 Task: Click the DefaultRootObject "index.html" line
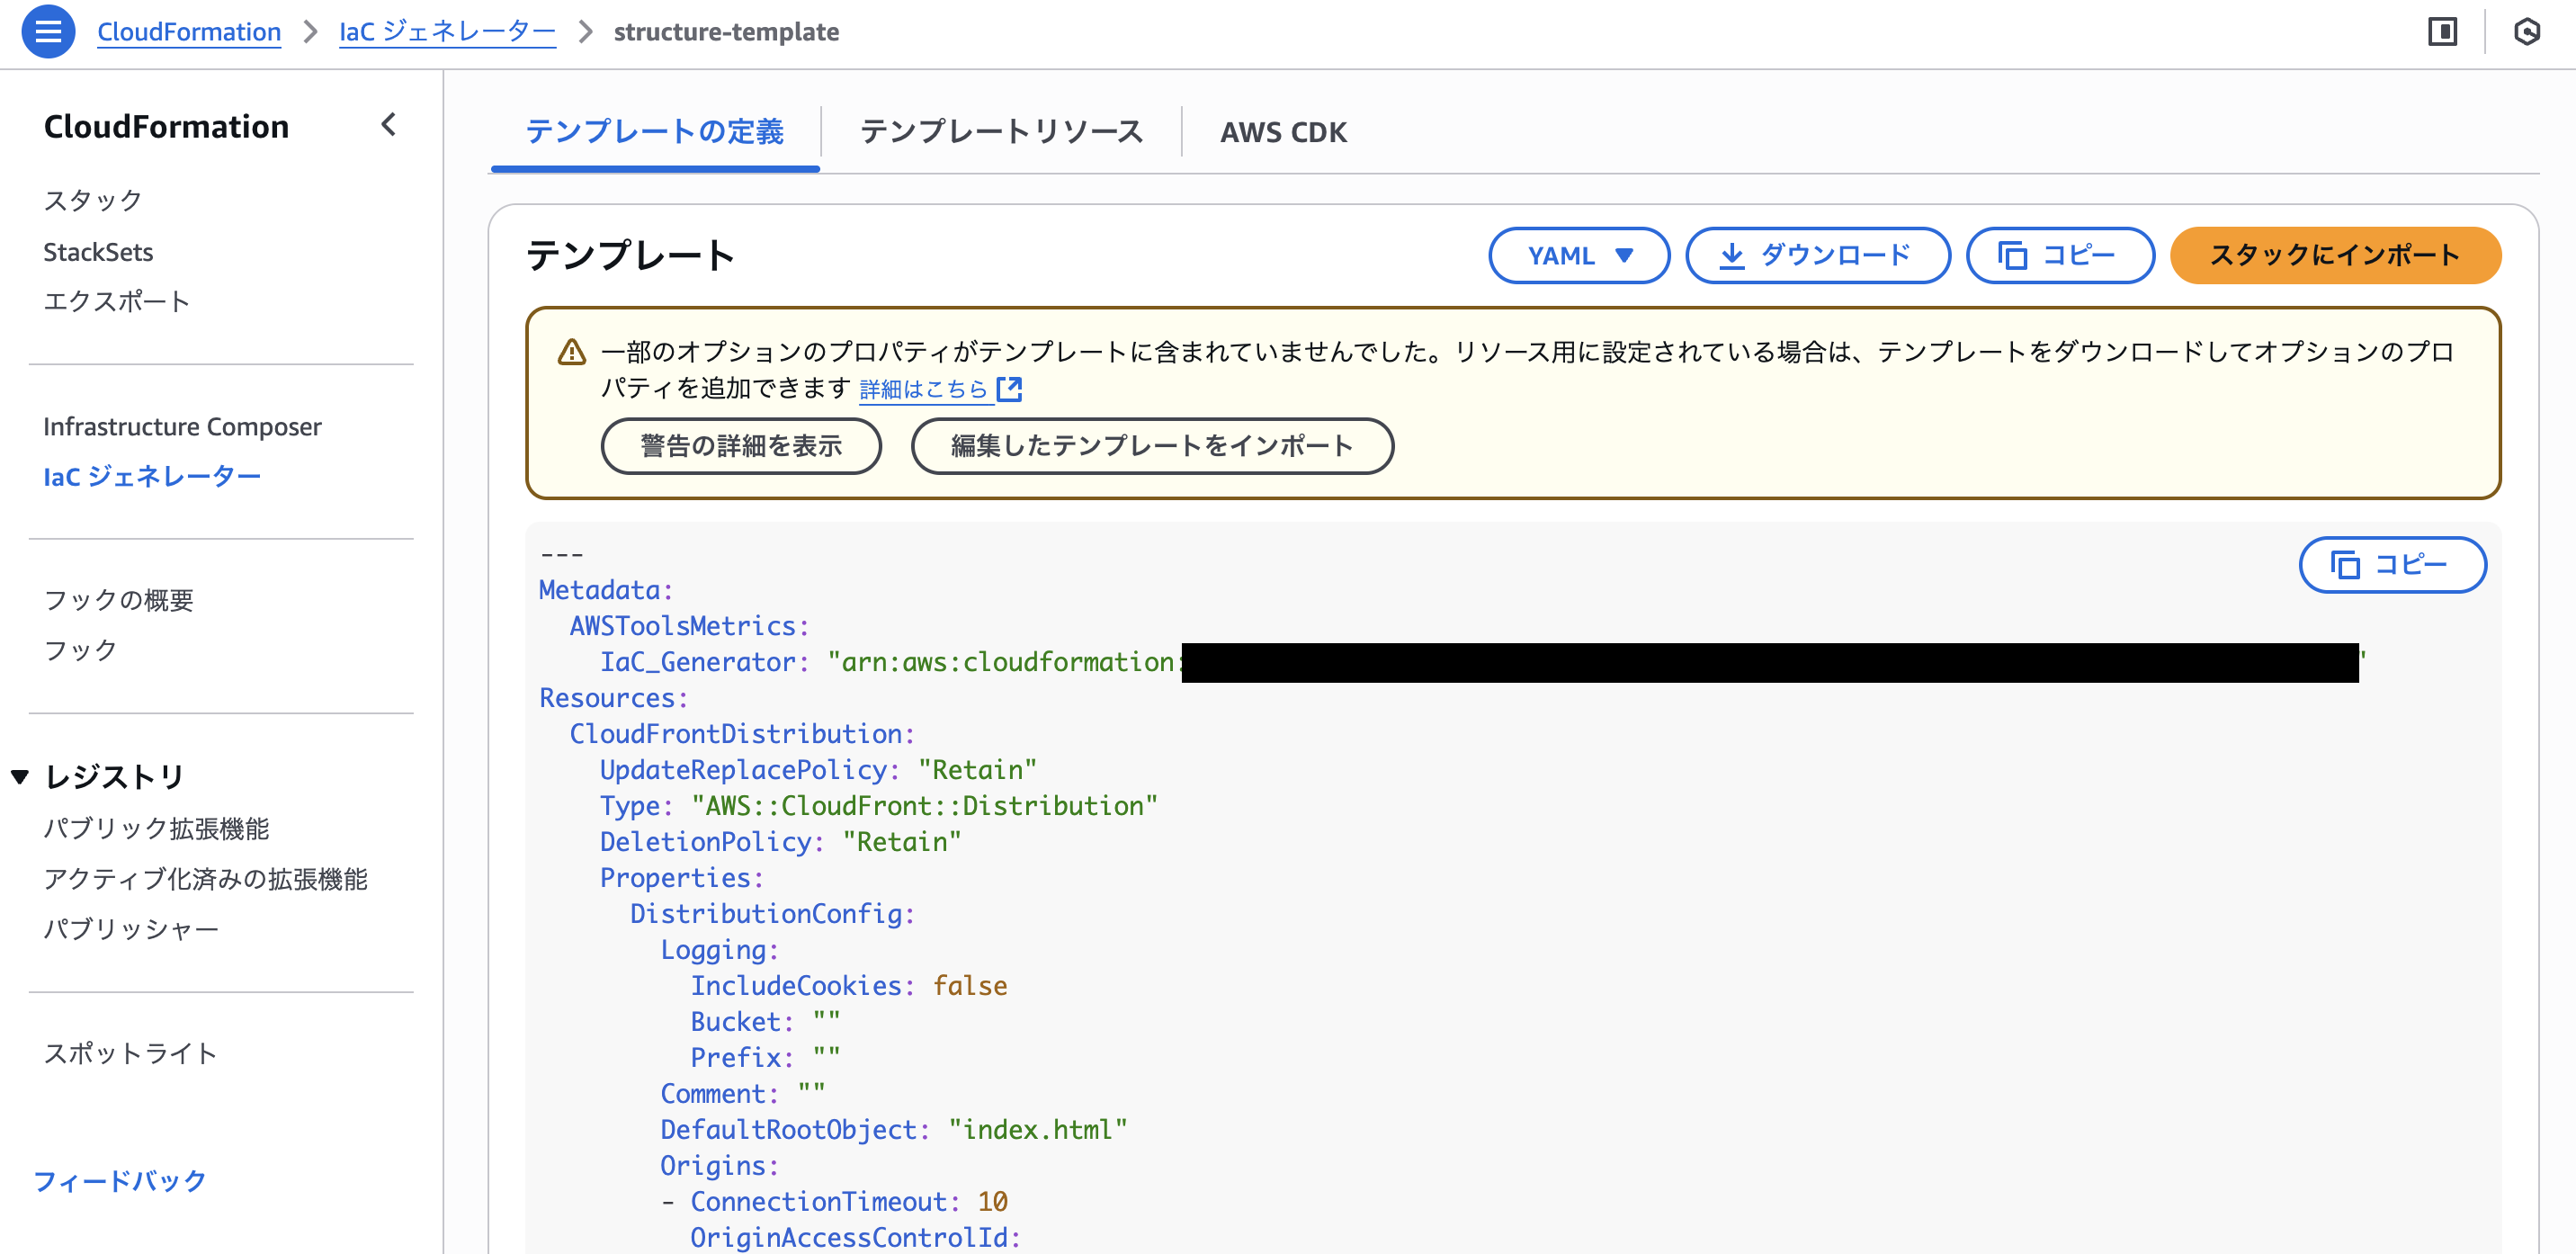pyautogui.click(x=893, y=1130)
